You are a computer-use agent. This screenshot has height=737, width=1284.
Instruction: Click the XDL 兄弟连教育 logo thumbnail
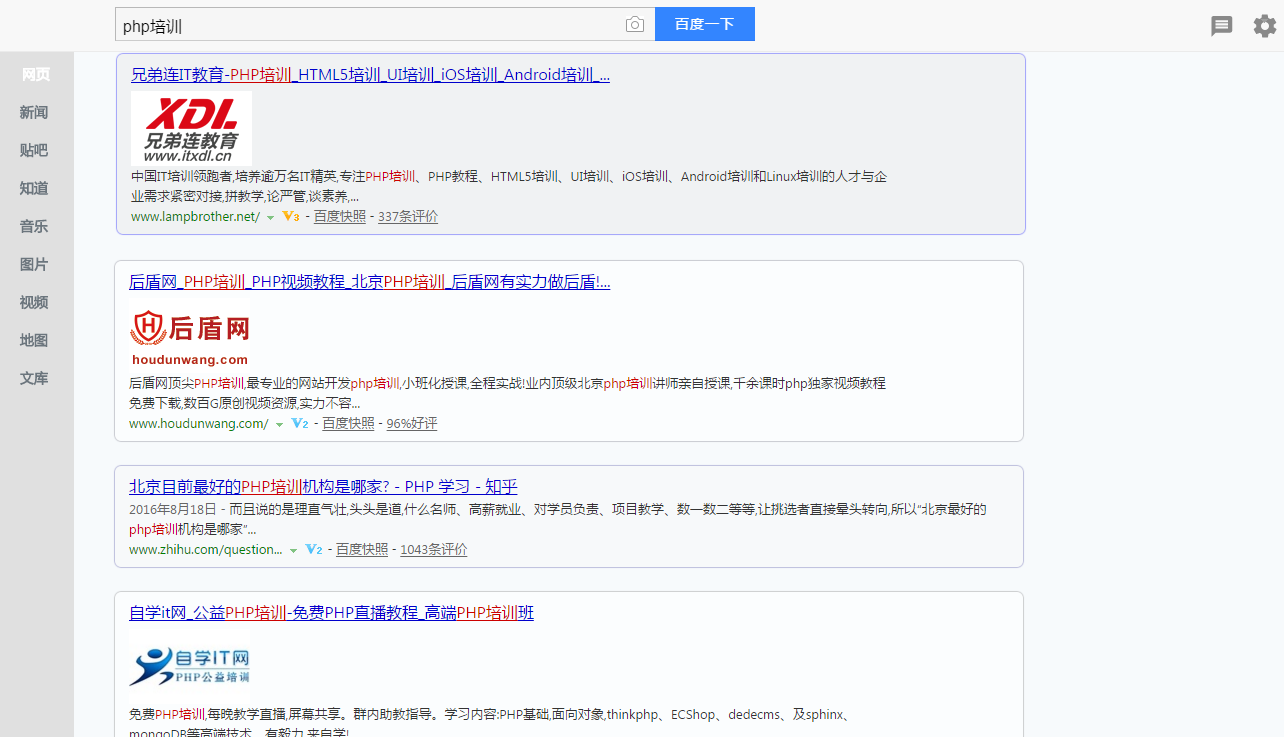[191, 129]
